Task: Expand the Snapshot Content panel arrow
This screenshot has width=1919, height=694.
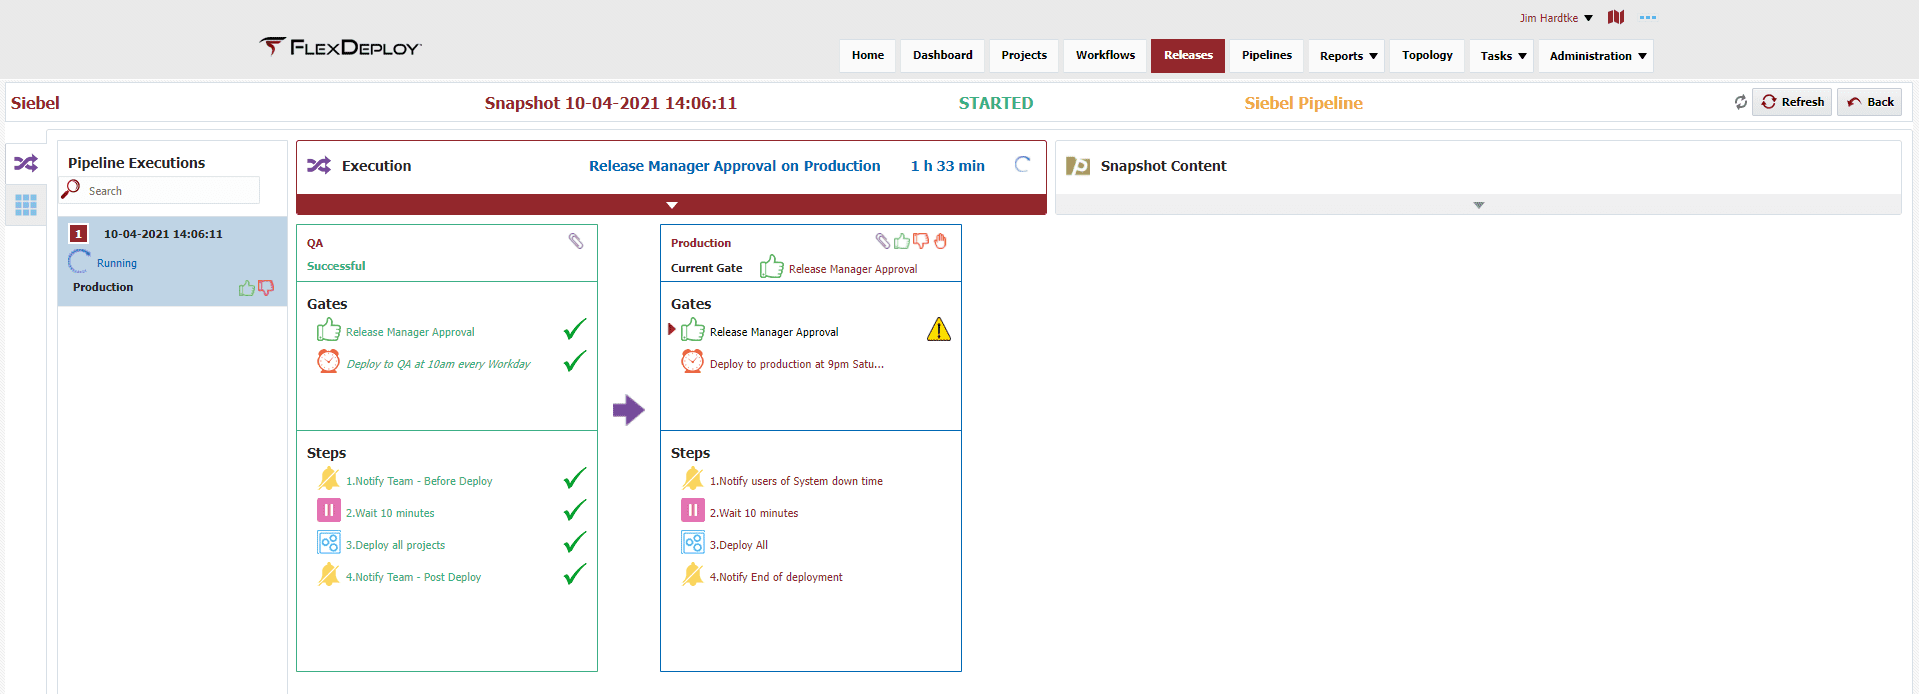Action: pos(1478,205)
